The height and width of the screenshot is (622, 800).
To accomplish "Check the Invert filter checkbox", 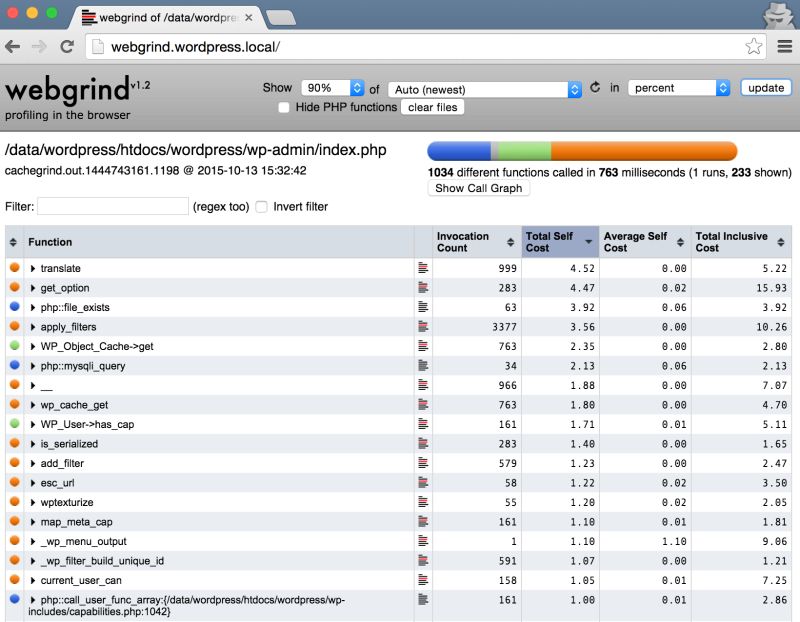I will pyautogui.click(x=261, y=207).
